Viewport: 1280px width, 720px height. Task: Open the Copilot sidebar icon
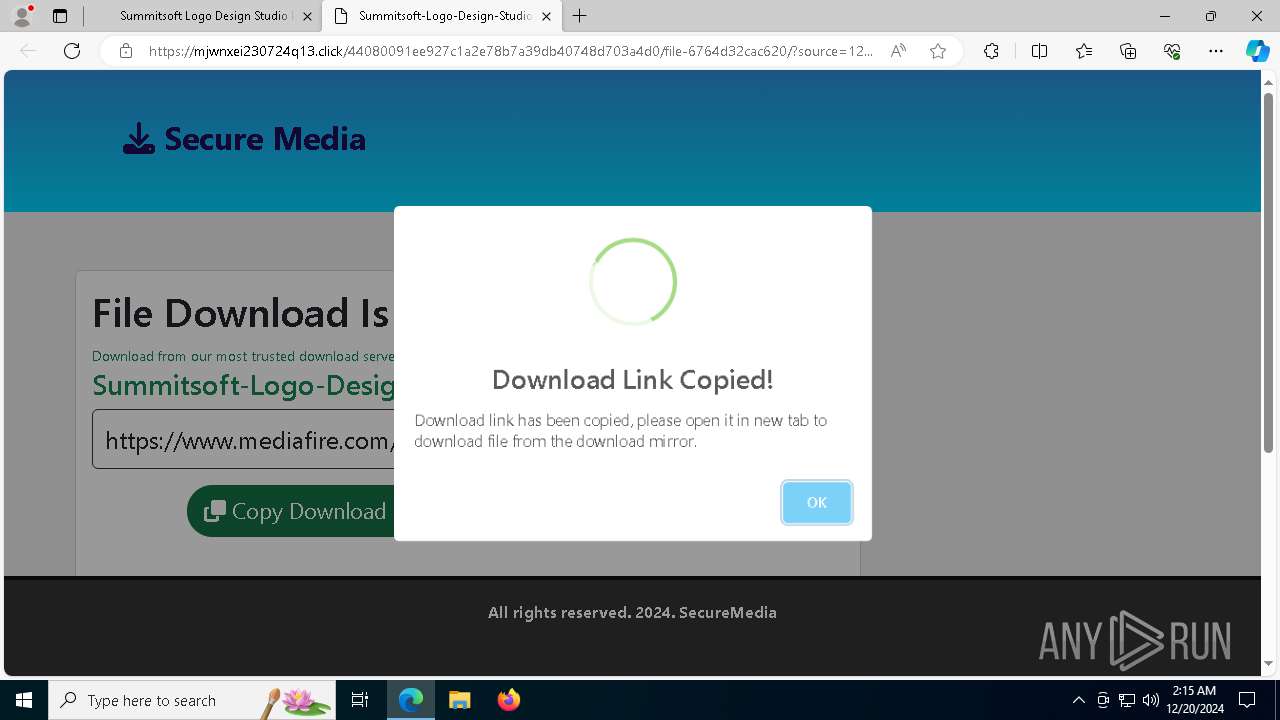1257,51
